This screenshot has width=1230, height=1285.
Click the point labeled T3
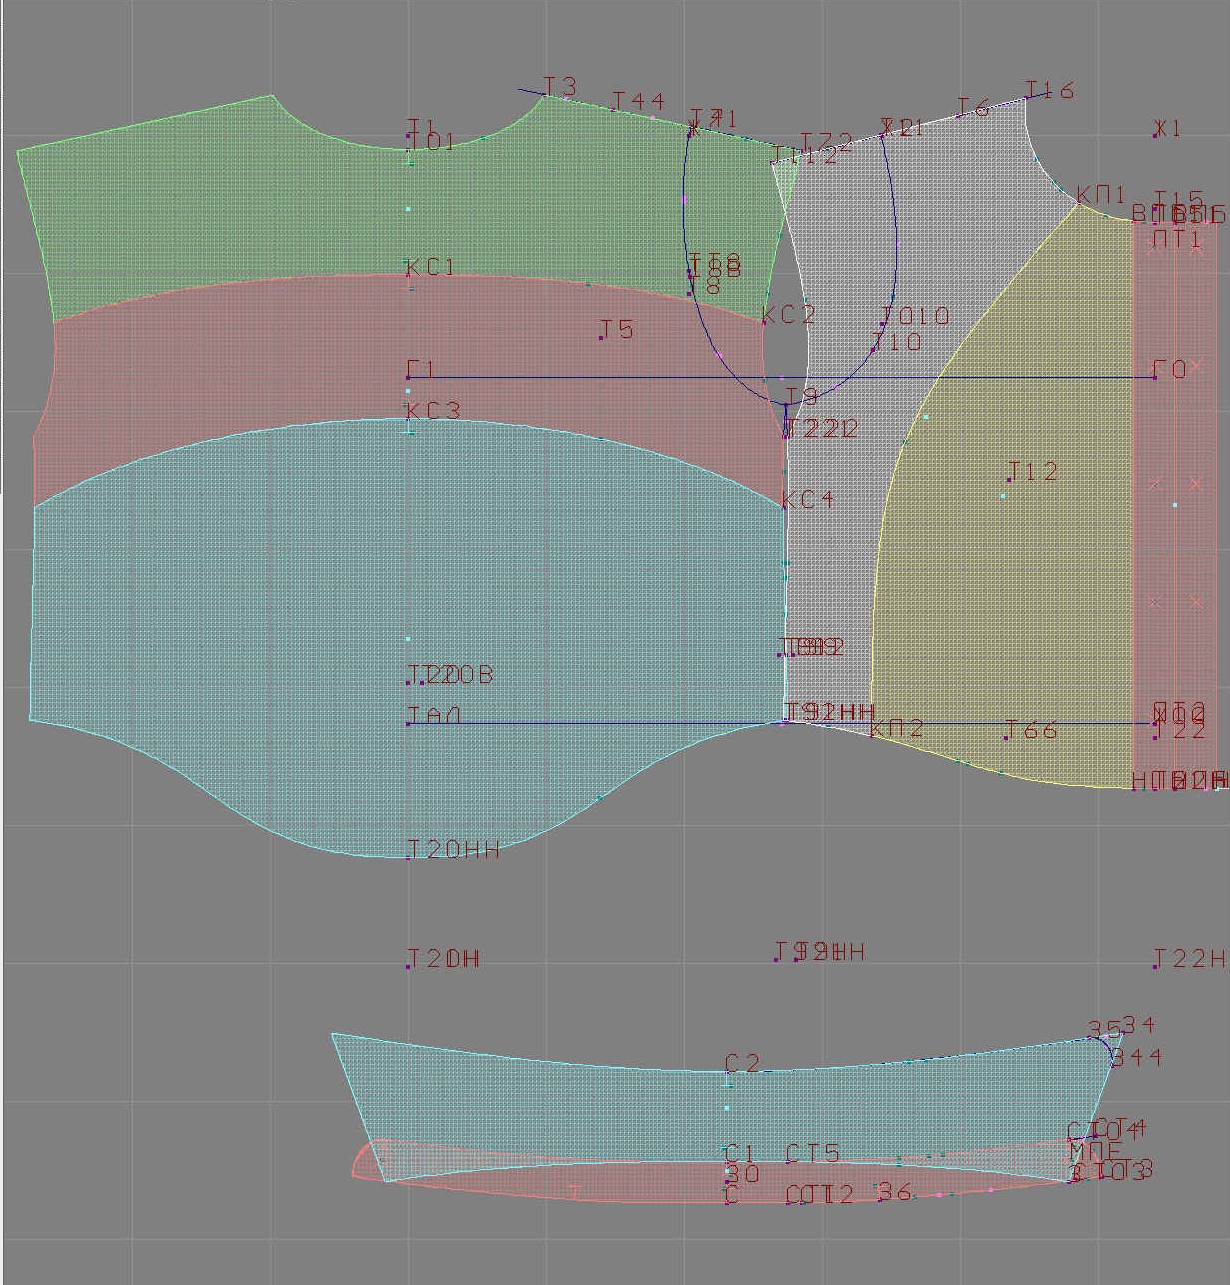point(545,96)
